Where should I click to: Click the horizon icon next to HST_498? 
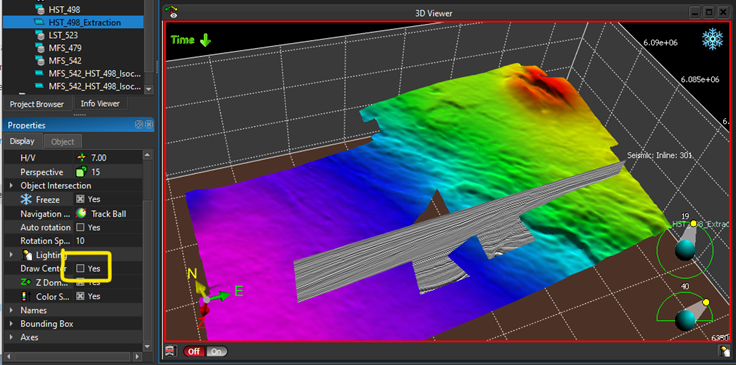tap(41, 9)
